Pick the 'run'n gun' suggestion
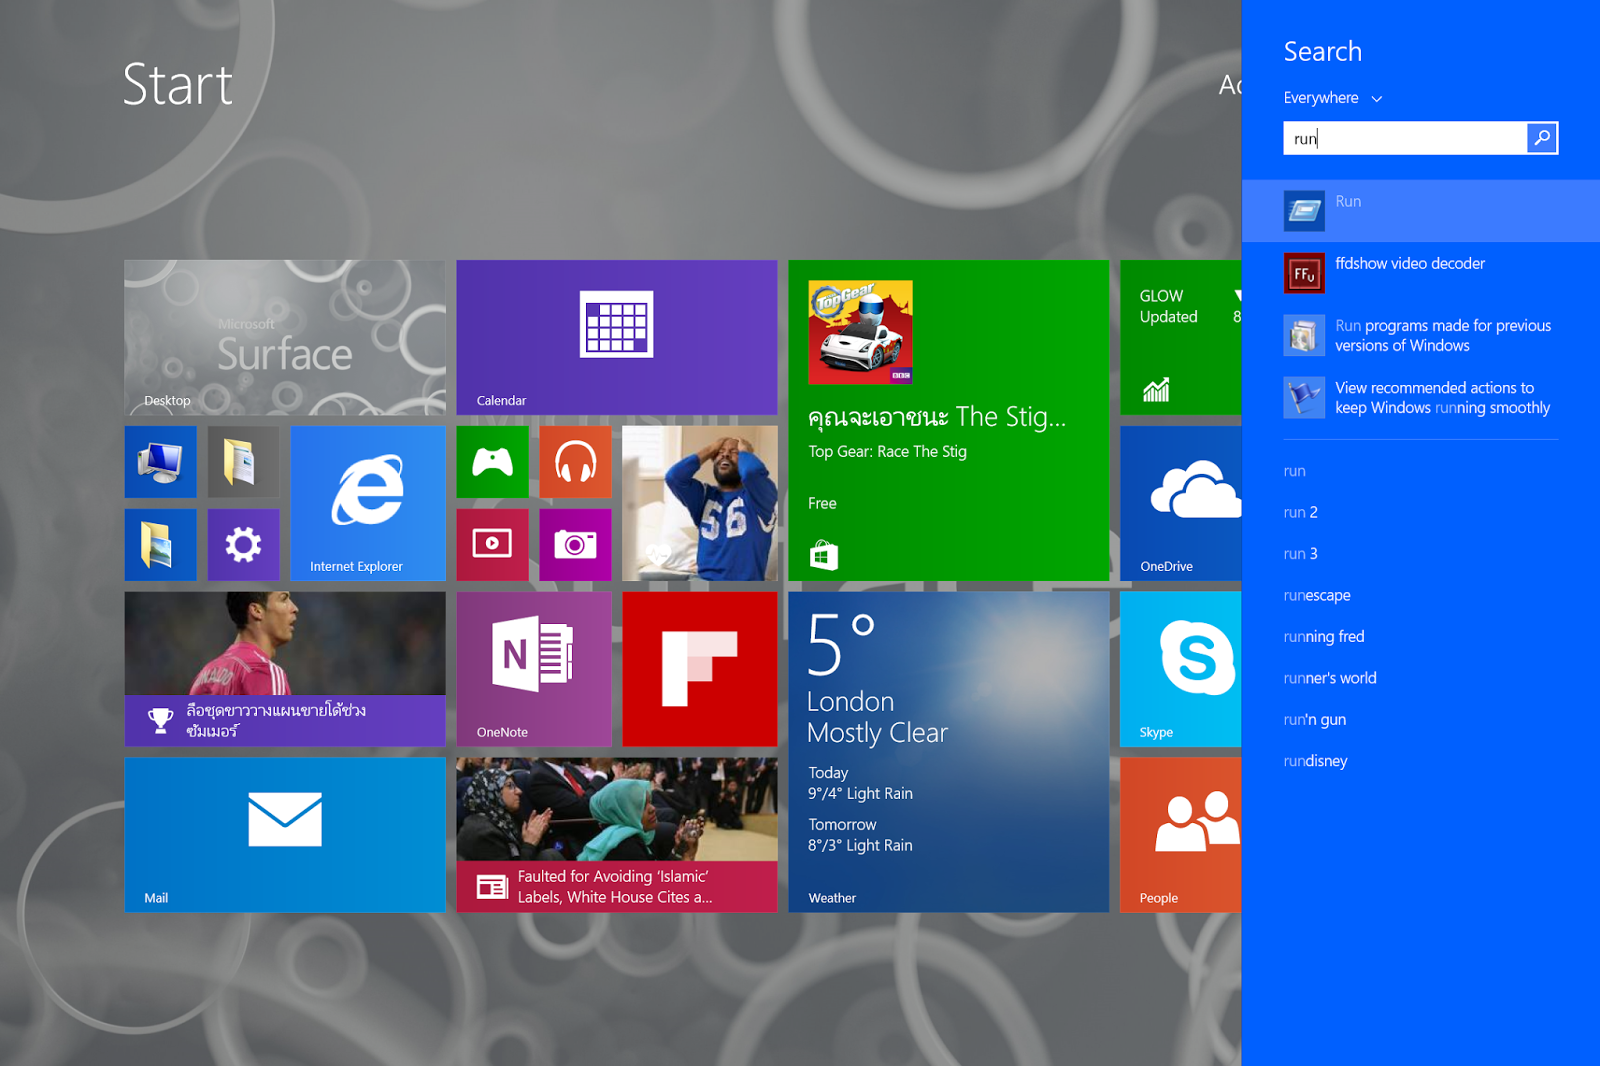Viewport: 1600px width, 1066px height. coord(1315,720)
